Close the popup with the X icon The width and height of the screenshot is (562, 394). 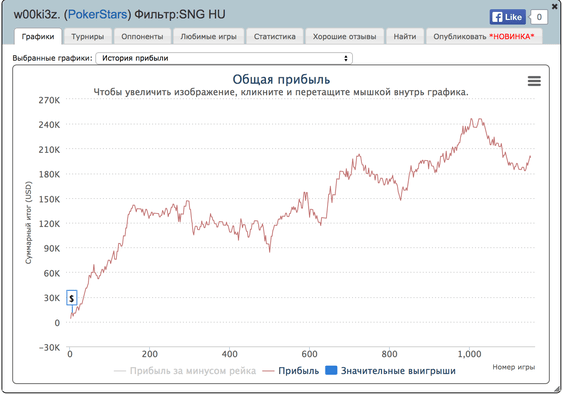(555, 6)
